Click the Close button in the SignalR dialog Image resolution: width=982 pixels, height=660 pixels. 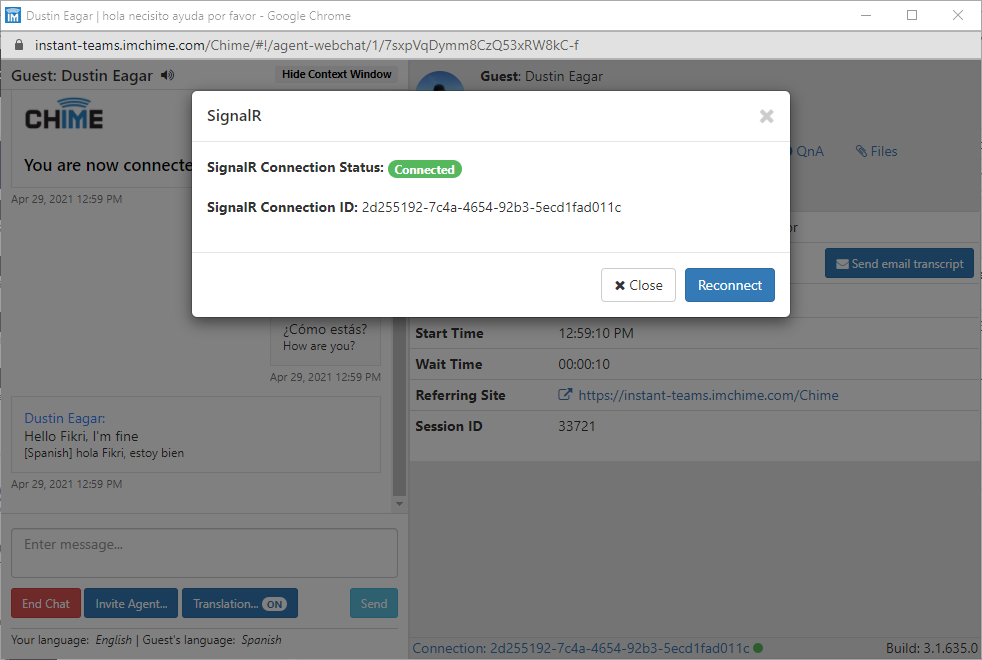(638, 285)
